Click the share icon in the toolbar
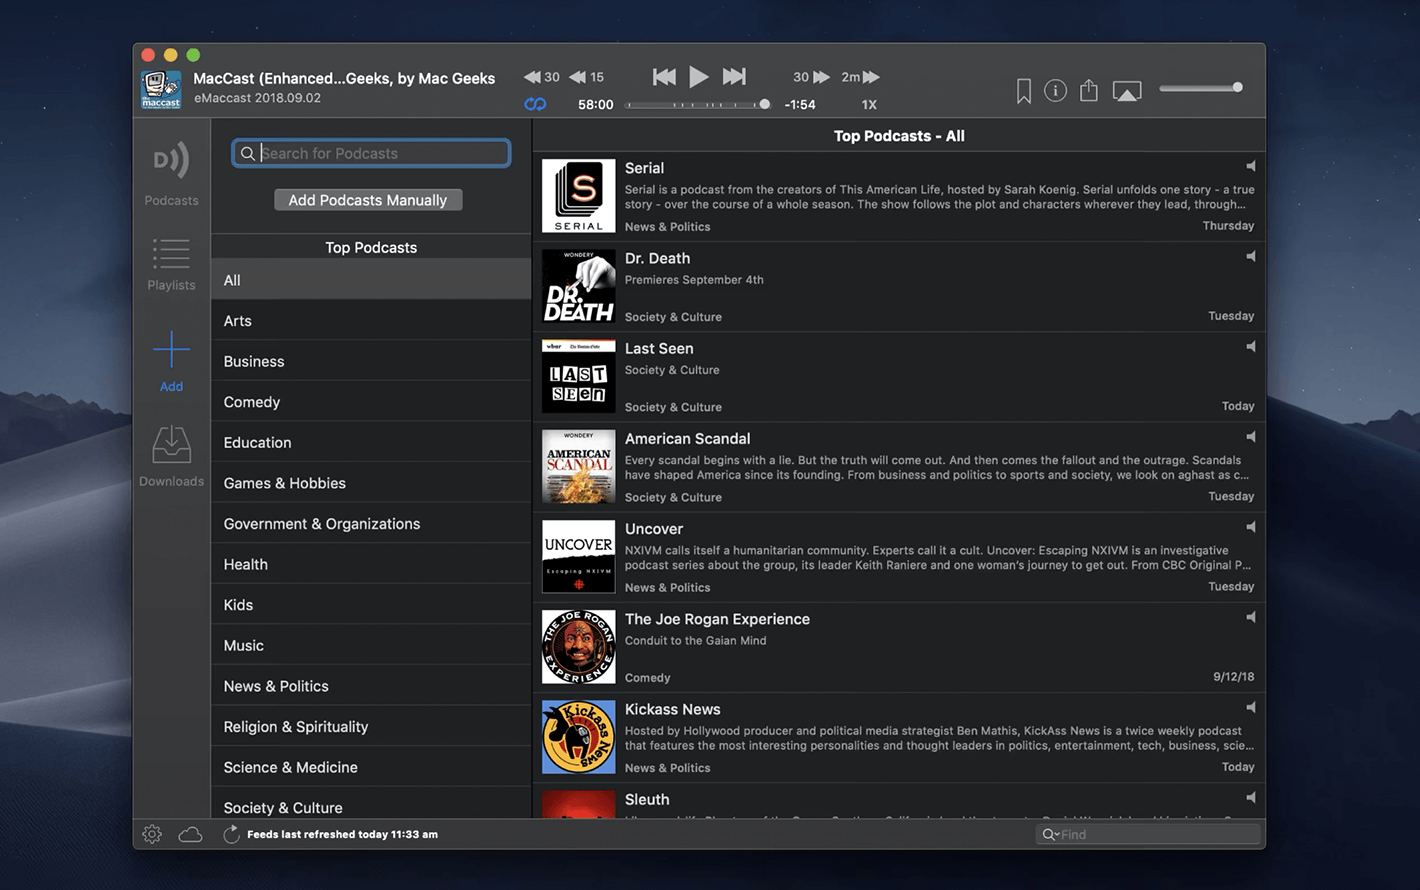The height and width of the screenshot is (890, 1420). (1089, 91)
